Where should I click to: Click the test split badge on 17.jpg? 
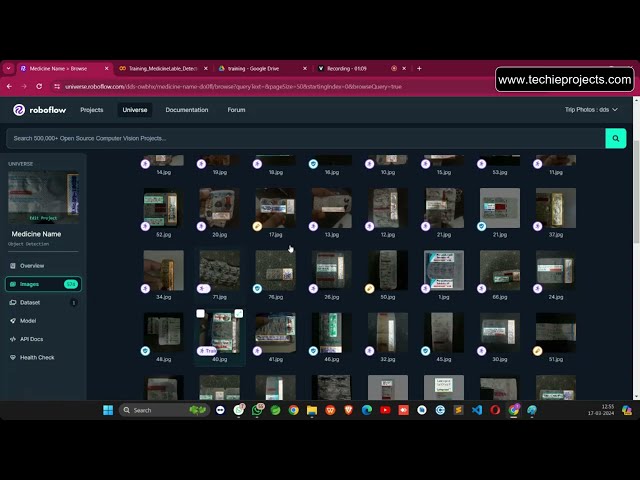point(257,226)
